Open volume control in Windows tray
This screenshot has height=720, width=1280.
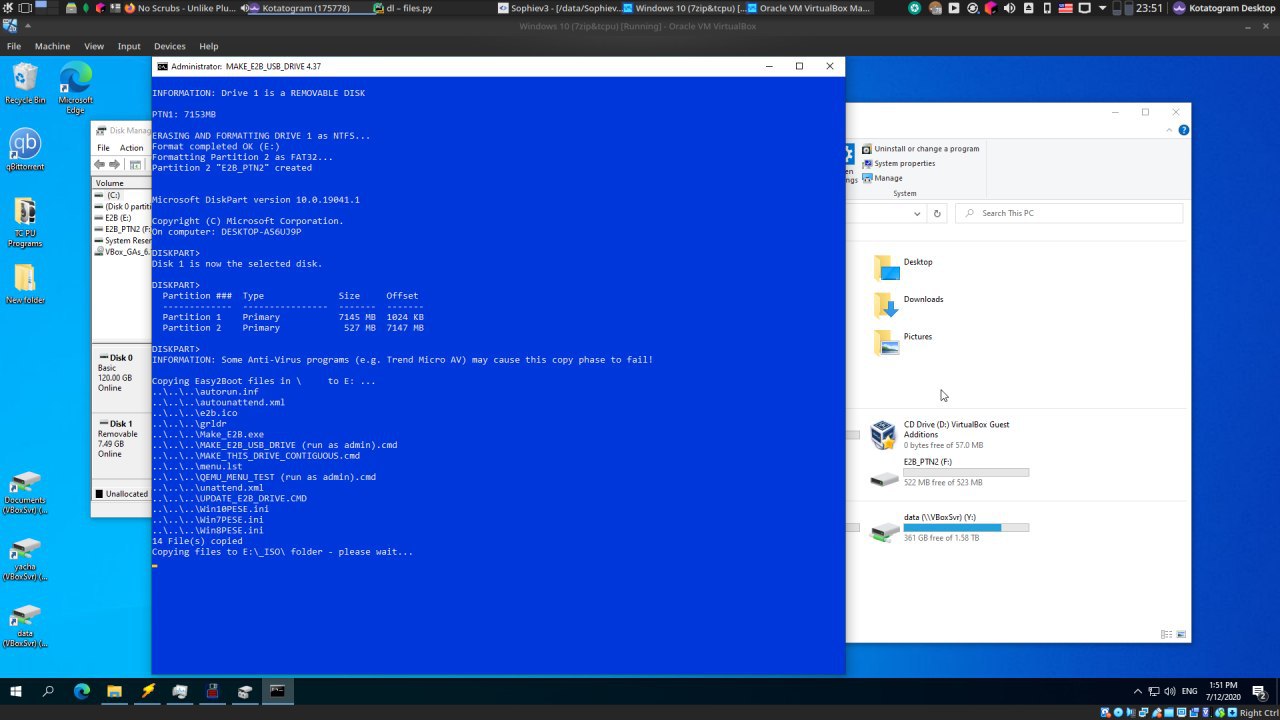click(x=1170, y=691)
